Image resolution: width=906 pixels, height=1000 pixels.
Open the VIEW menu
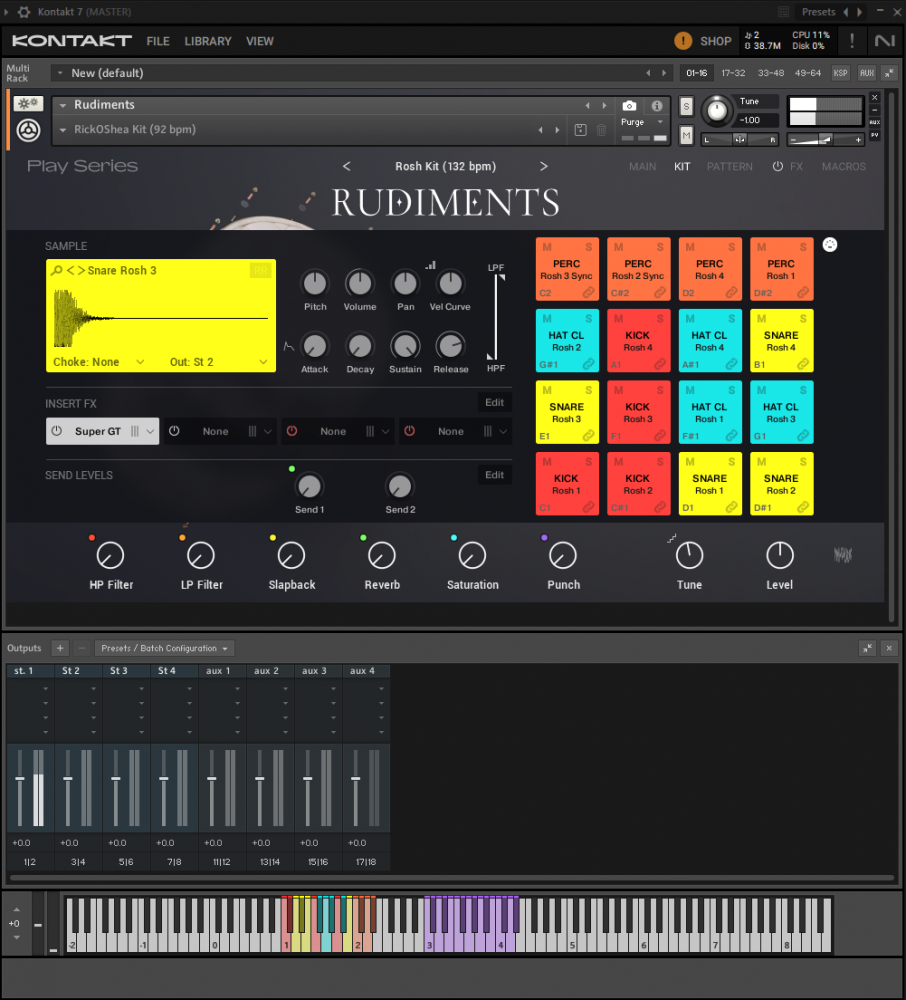click(260, 41)
